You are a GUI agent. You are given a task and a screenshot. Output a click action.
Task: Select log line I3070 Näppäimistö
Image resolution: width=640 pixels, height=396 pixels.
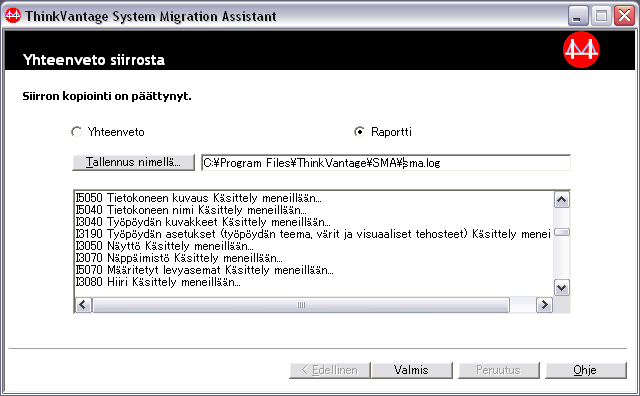point(179,258)
